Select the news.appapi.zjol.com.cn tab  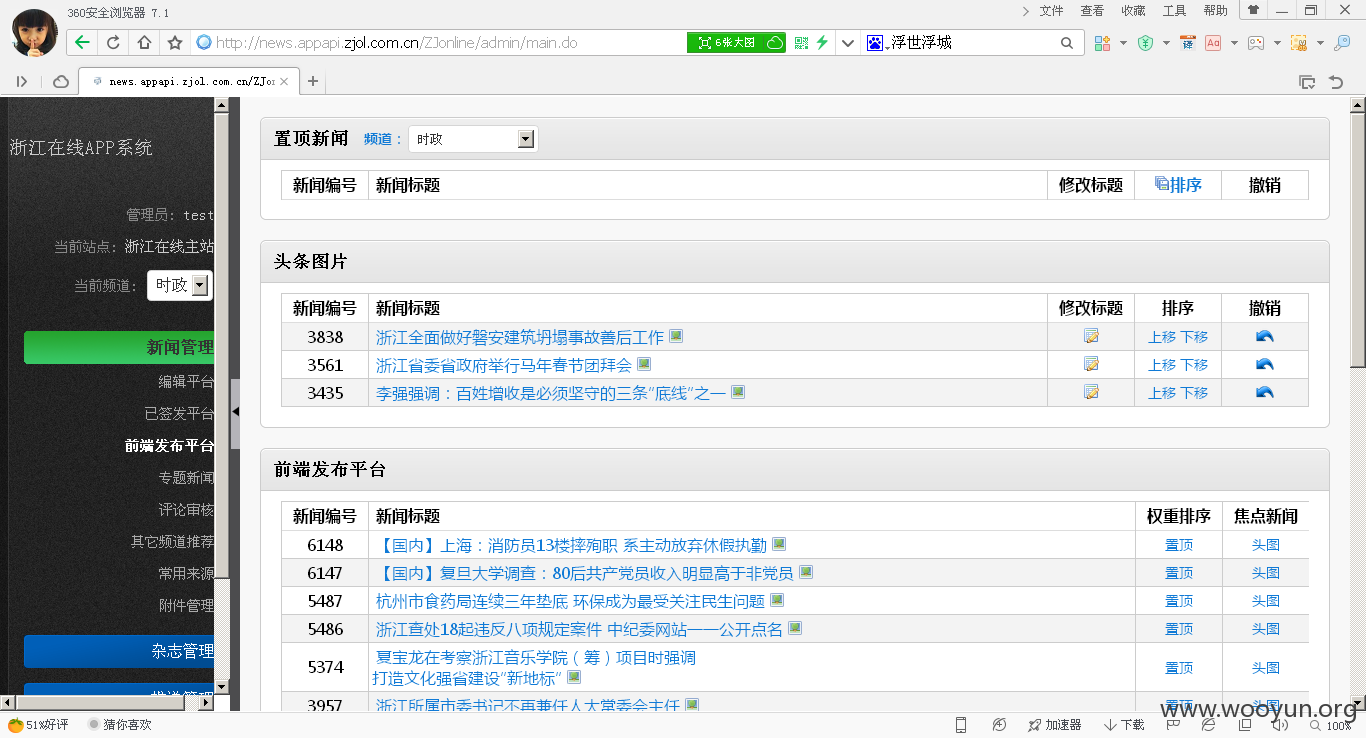[x=187, y=81]
